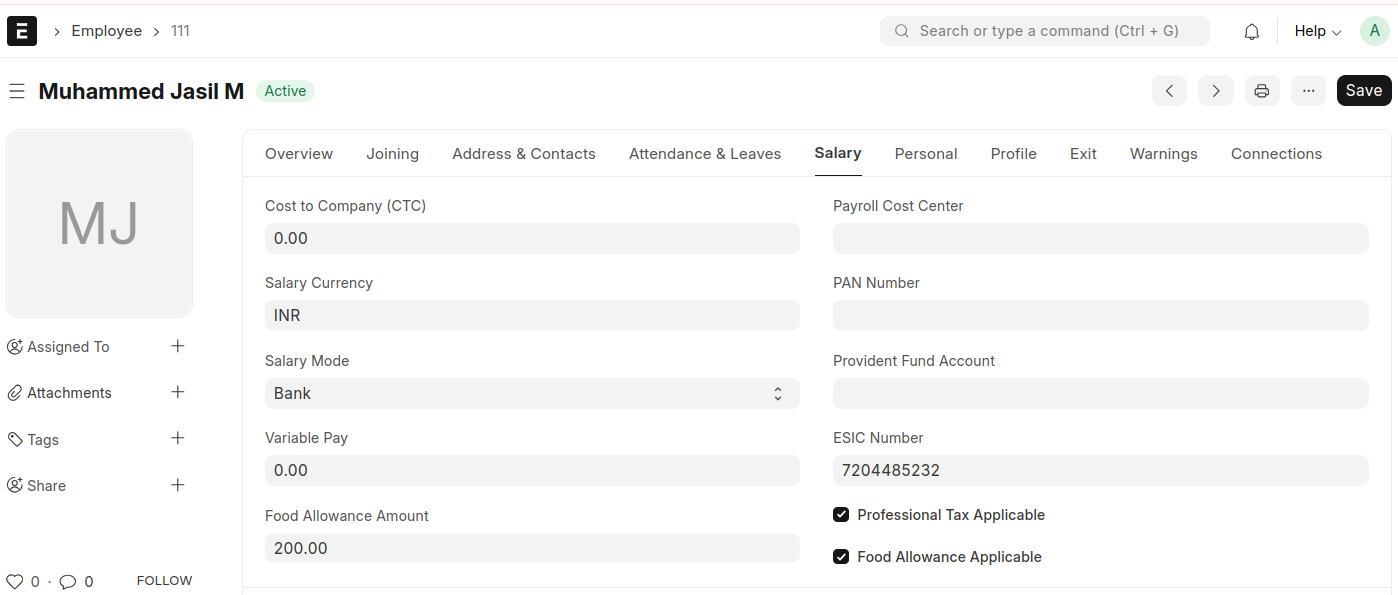Go to previous employee record
The height and width of the screenshot is (595, 1398).
coord(1169,91)
